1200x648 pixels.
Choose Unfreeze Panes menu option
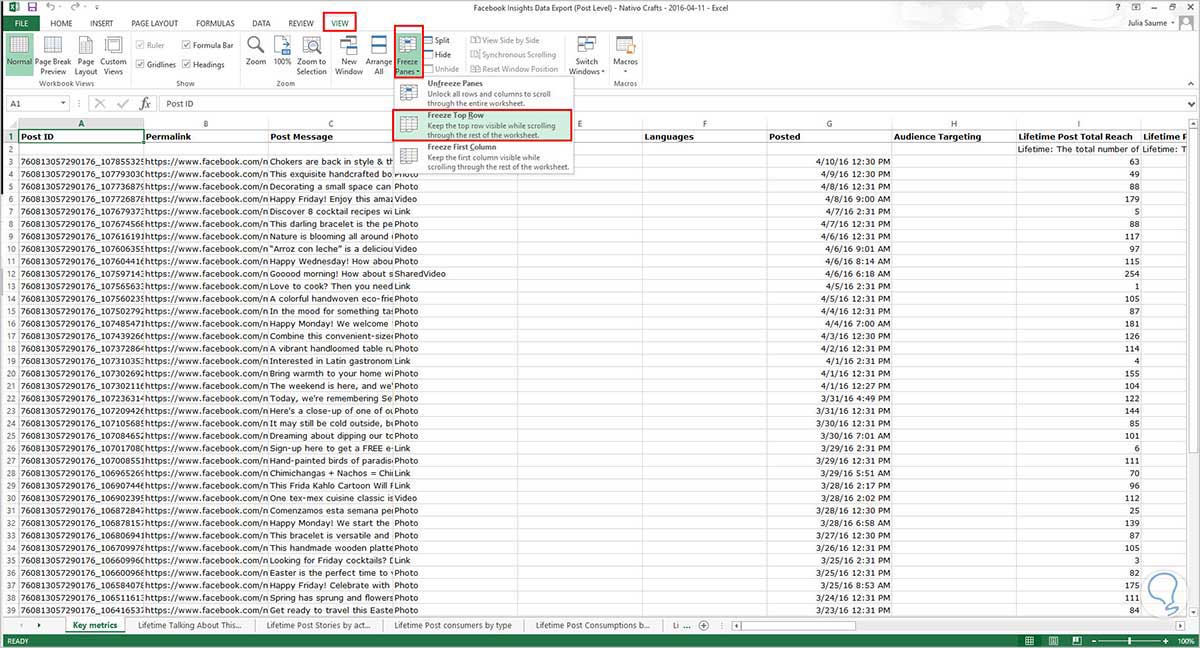pyautogui.click(x=484, y=93)
